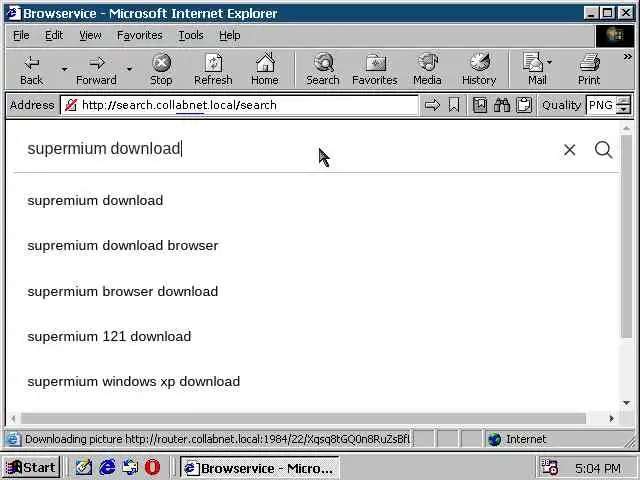Go Back using the toolbar button
The width and height of the screenshot is (640, 480).
click(x=31, y=70)
